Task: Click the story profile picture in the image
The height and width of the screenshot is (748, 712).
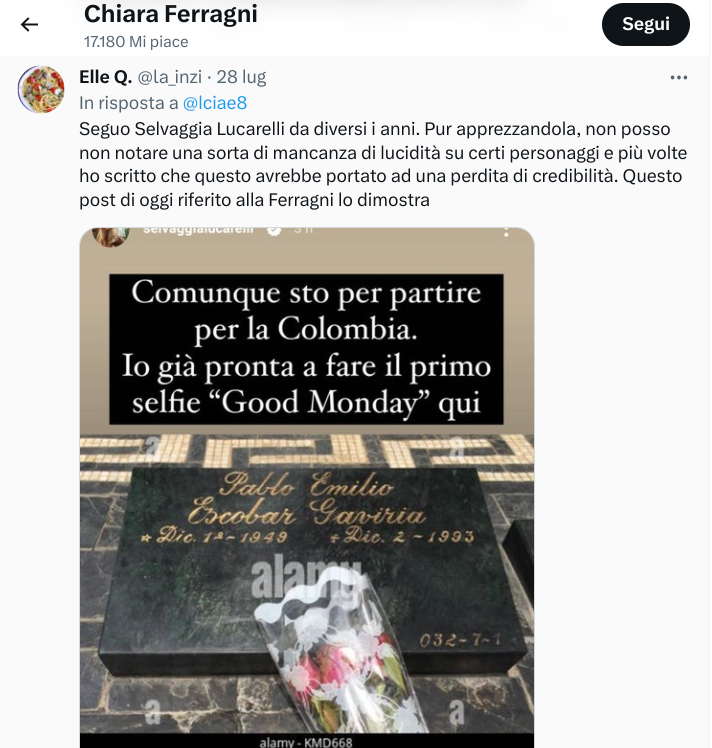Action: point(111,236)
